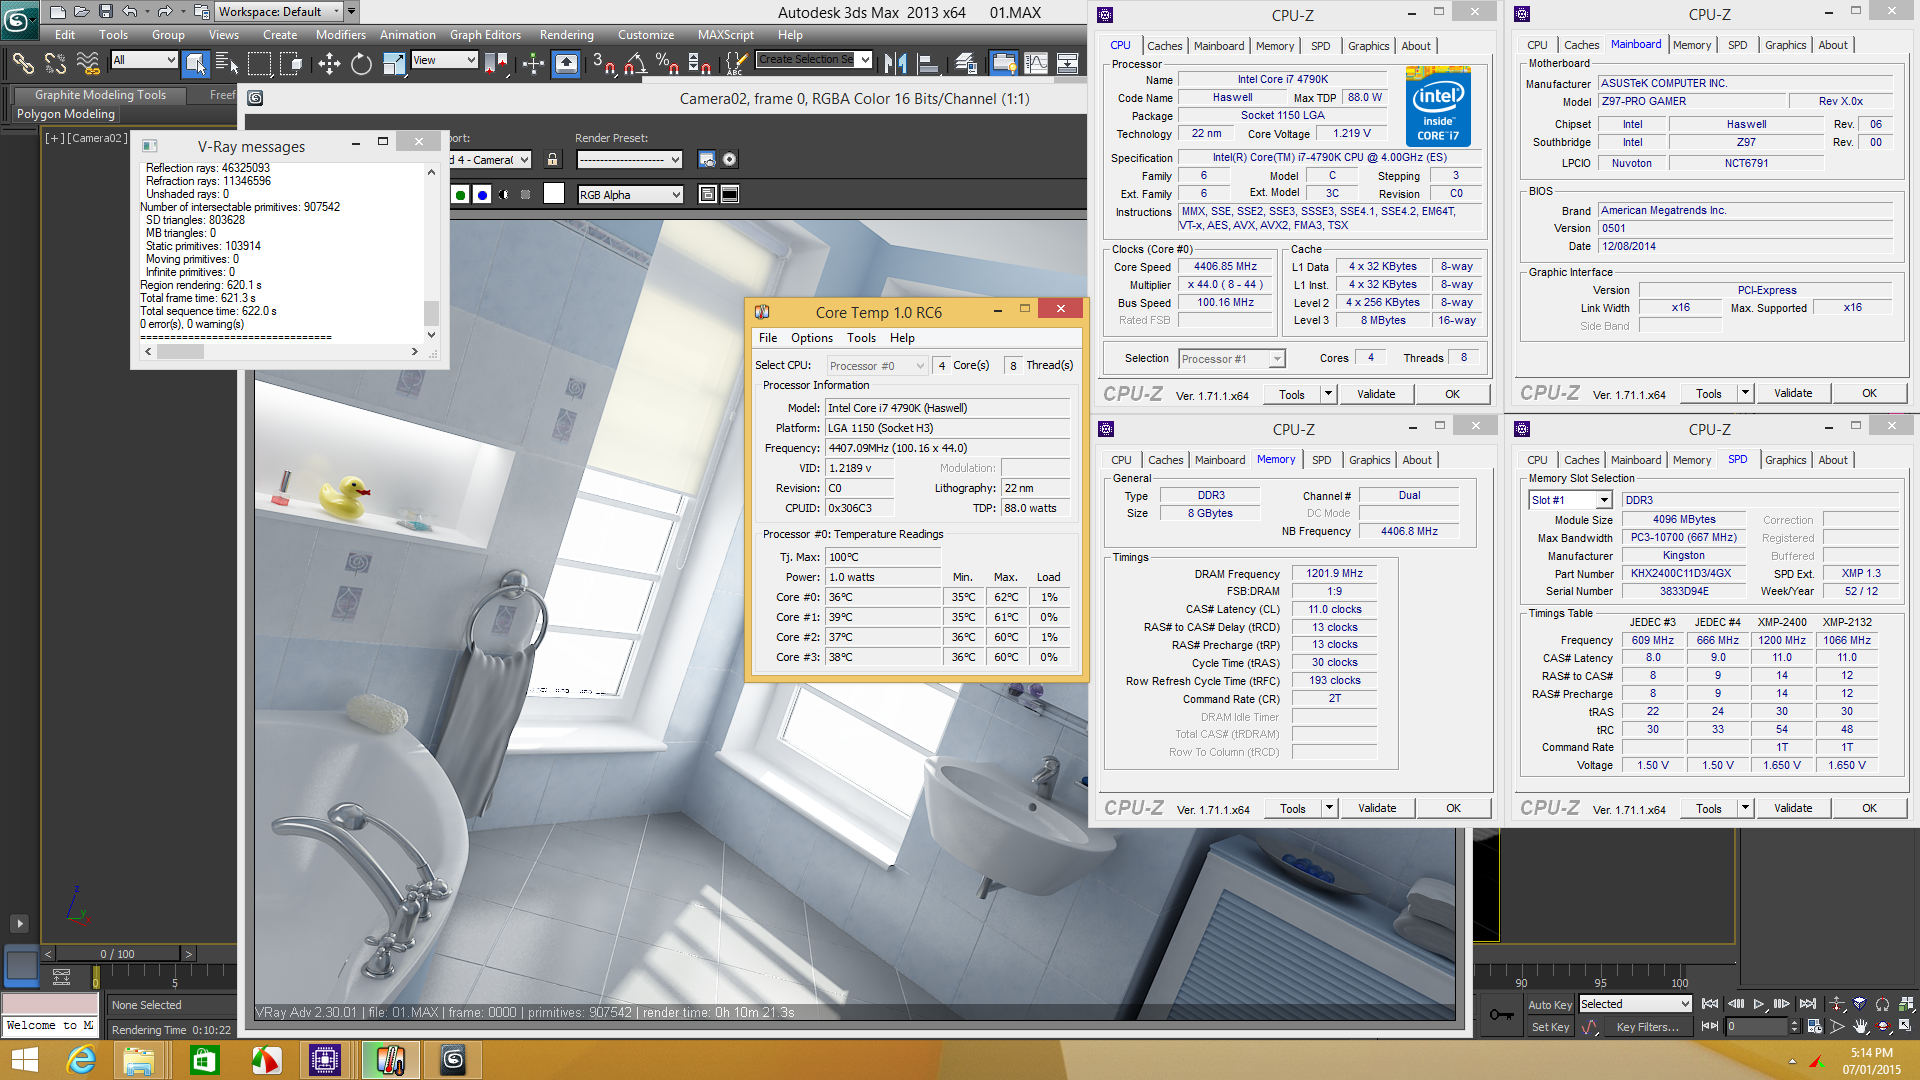Toggle Set Key mode
Image resolution: width=1920 pixels, height=1080 pixels.
pyautogui.click(x=1550, y=1027)
